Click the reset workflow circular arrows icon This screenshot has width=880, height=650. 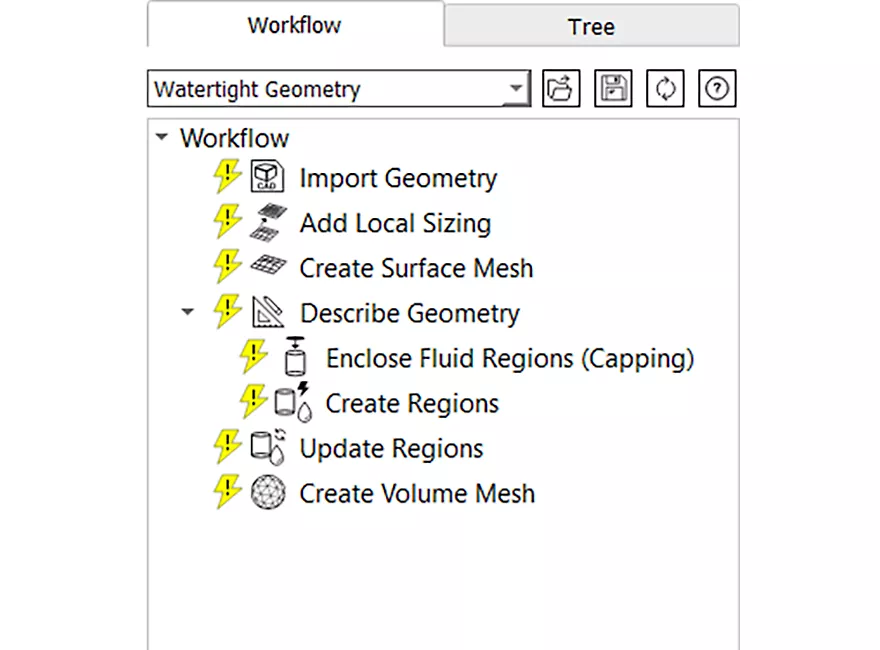point(665,88)
